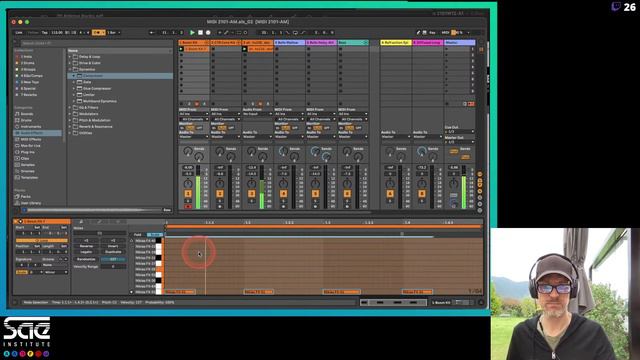
Task: Select the Compressor device in the browser
Action: pyautogui.click(x=93, y=76)
